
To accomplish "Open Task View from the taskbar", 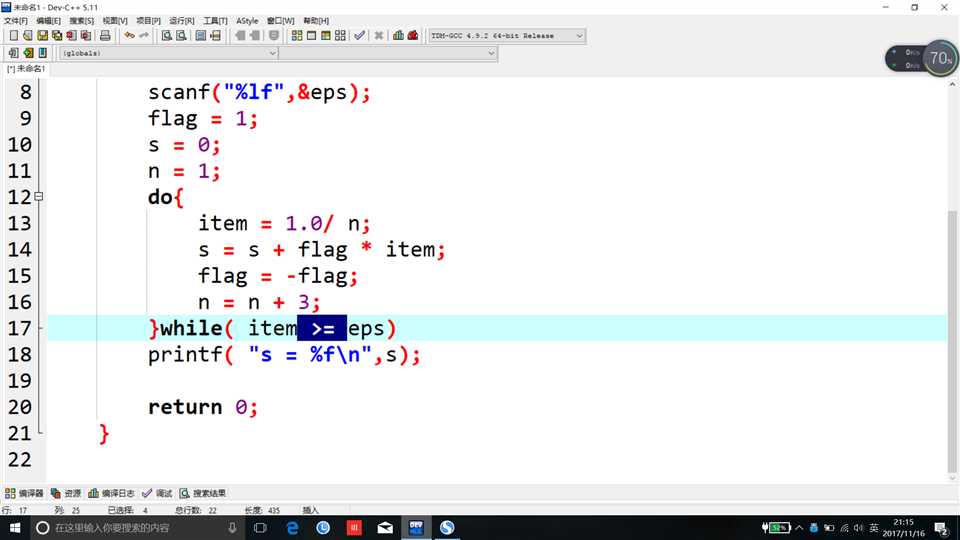I will click(260, 528).
